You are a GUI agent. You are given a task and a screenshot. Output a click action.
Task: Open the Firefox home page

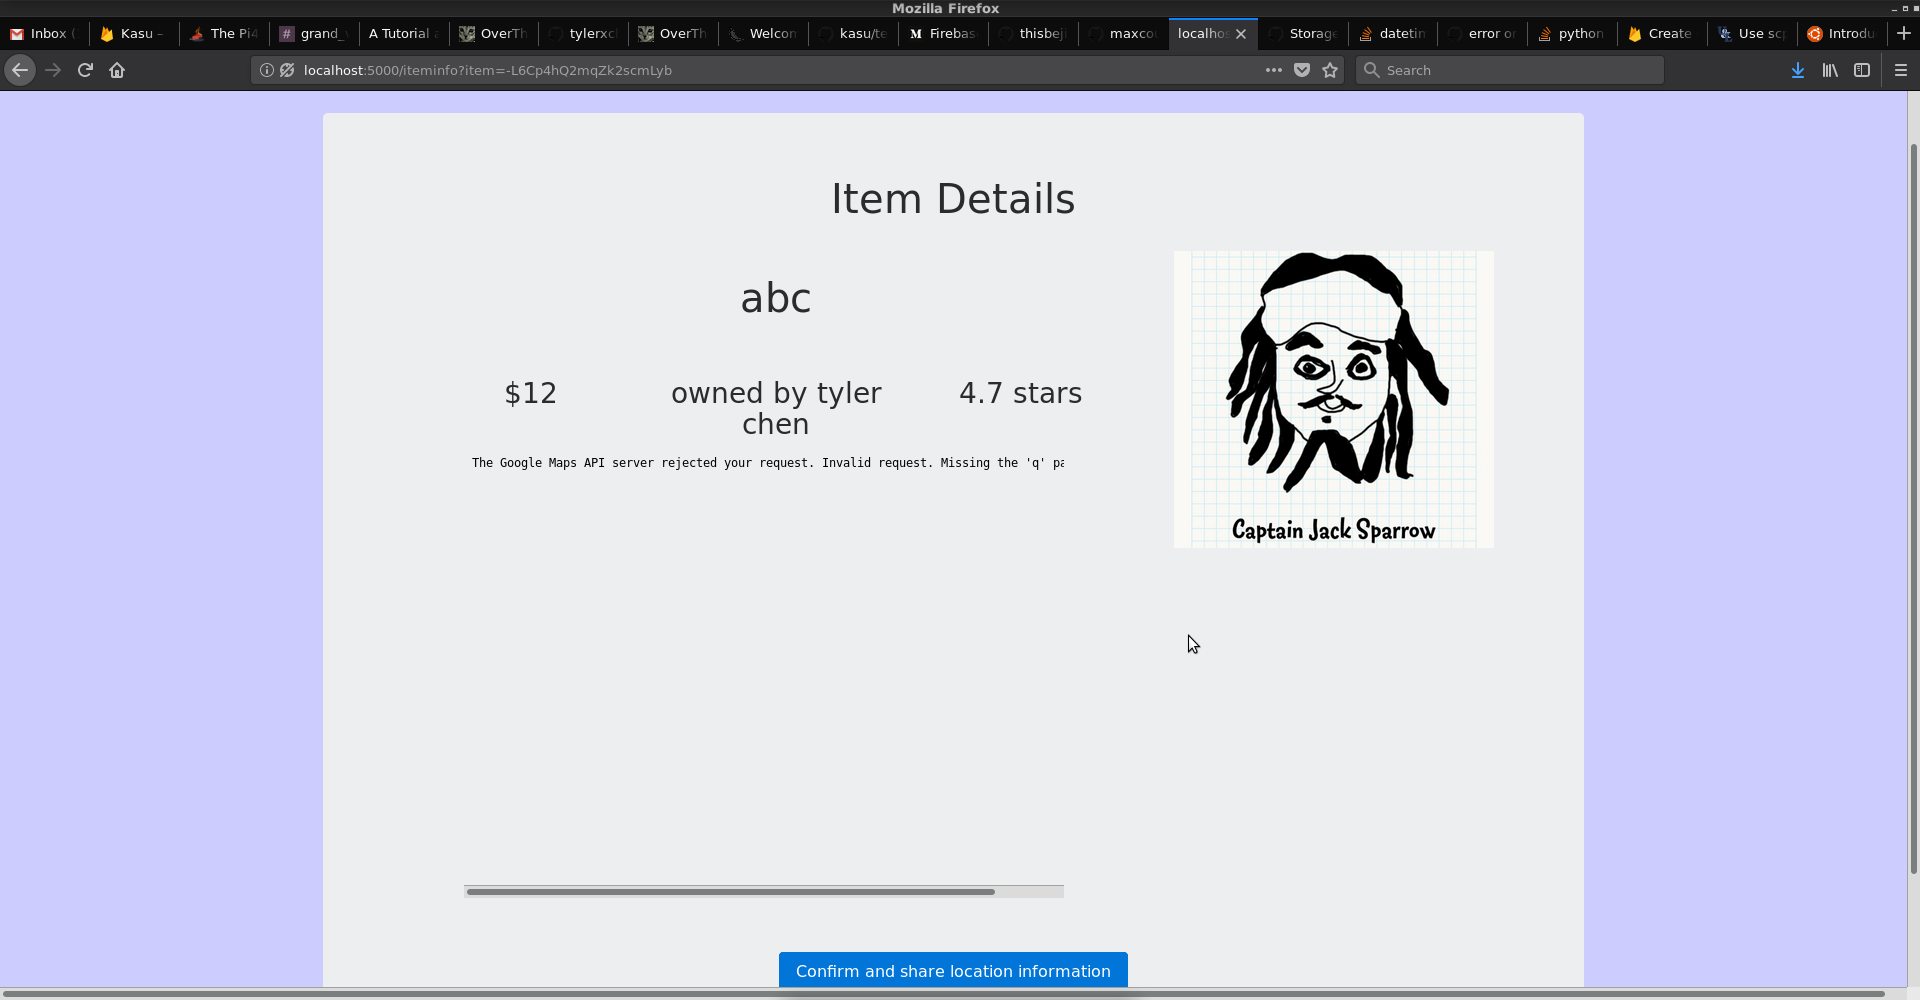[117, 70]
